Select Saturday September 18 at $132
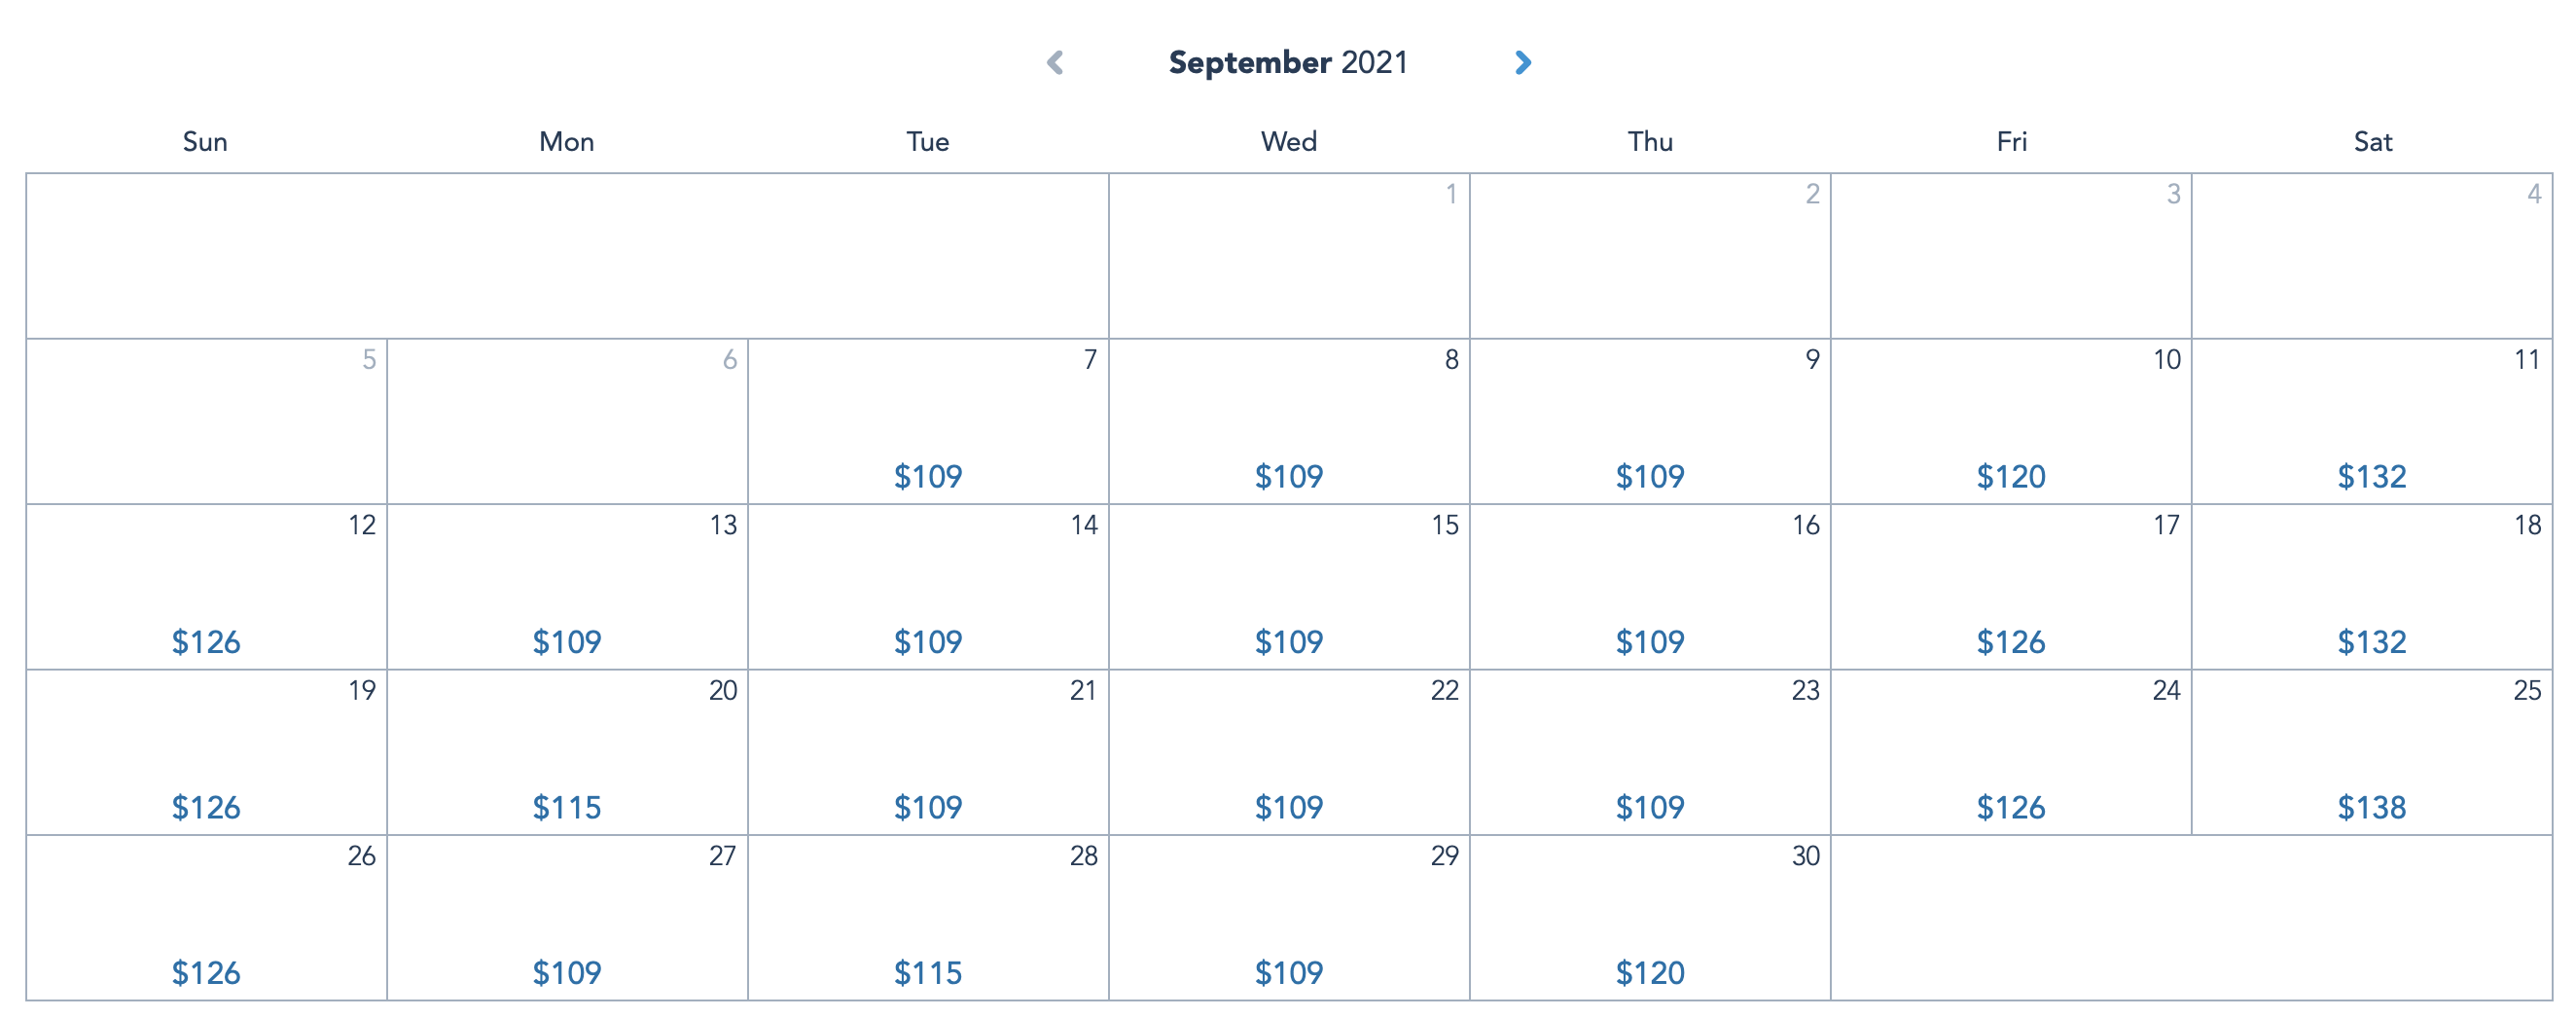The image size is (2576, 1018). click(2372, 587)
